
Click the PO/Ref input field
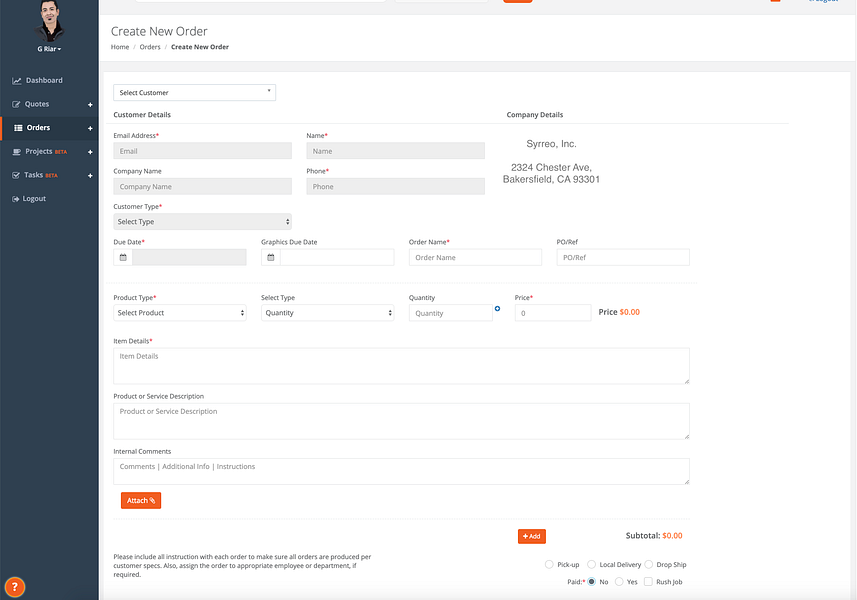pyautogui.click(x=623, y=257)
